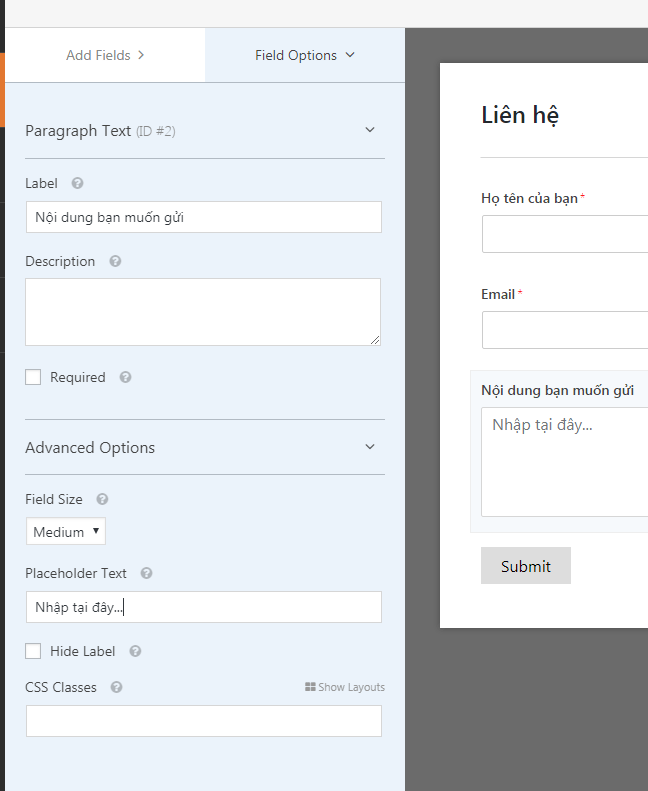648x791 pixels.
Task: Click help icon beside Field Size
Action: [102, 500]
